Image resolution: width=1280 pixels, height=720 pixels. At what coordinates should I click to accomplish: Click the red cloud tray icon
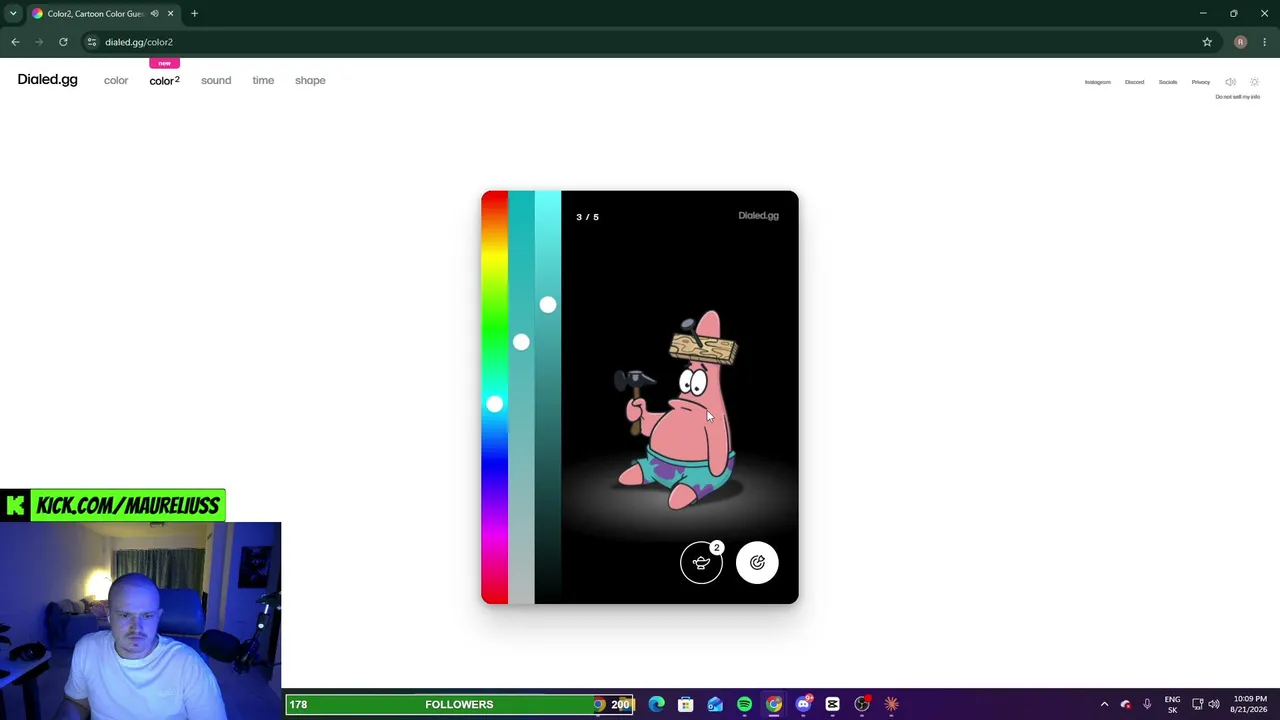click(x=1125, y=705)
